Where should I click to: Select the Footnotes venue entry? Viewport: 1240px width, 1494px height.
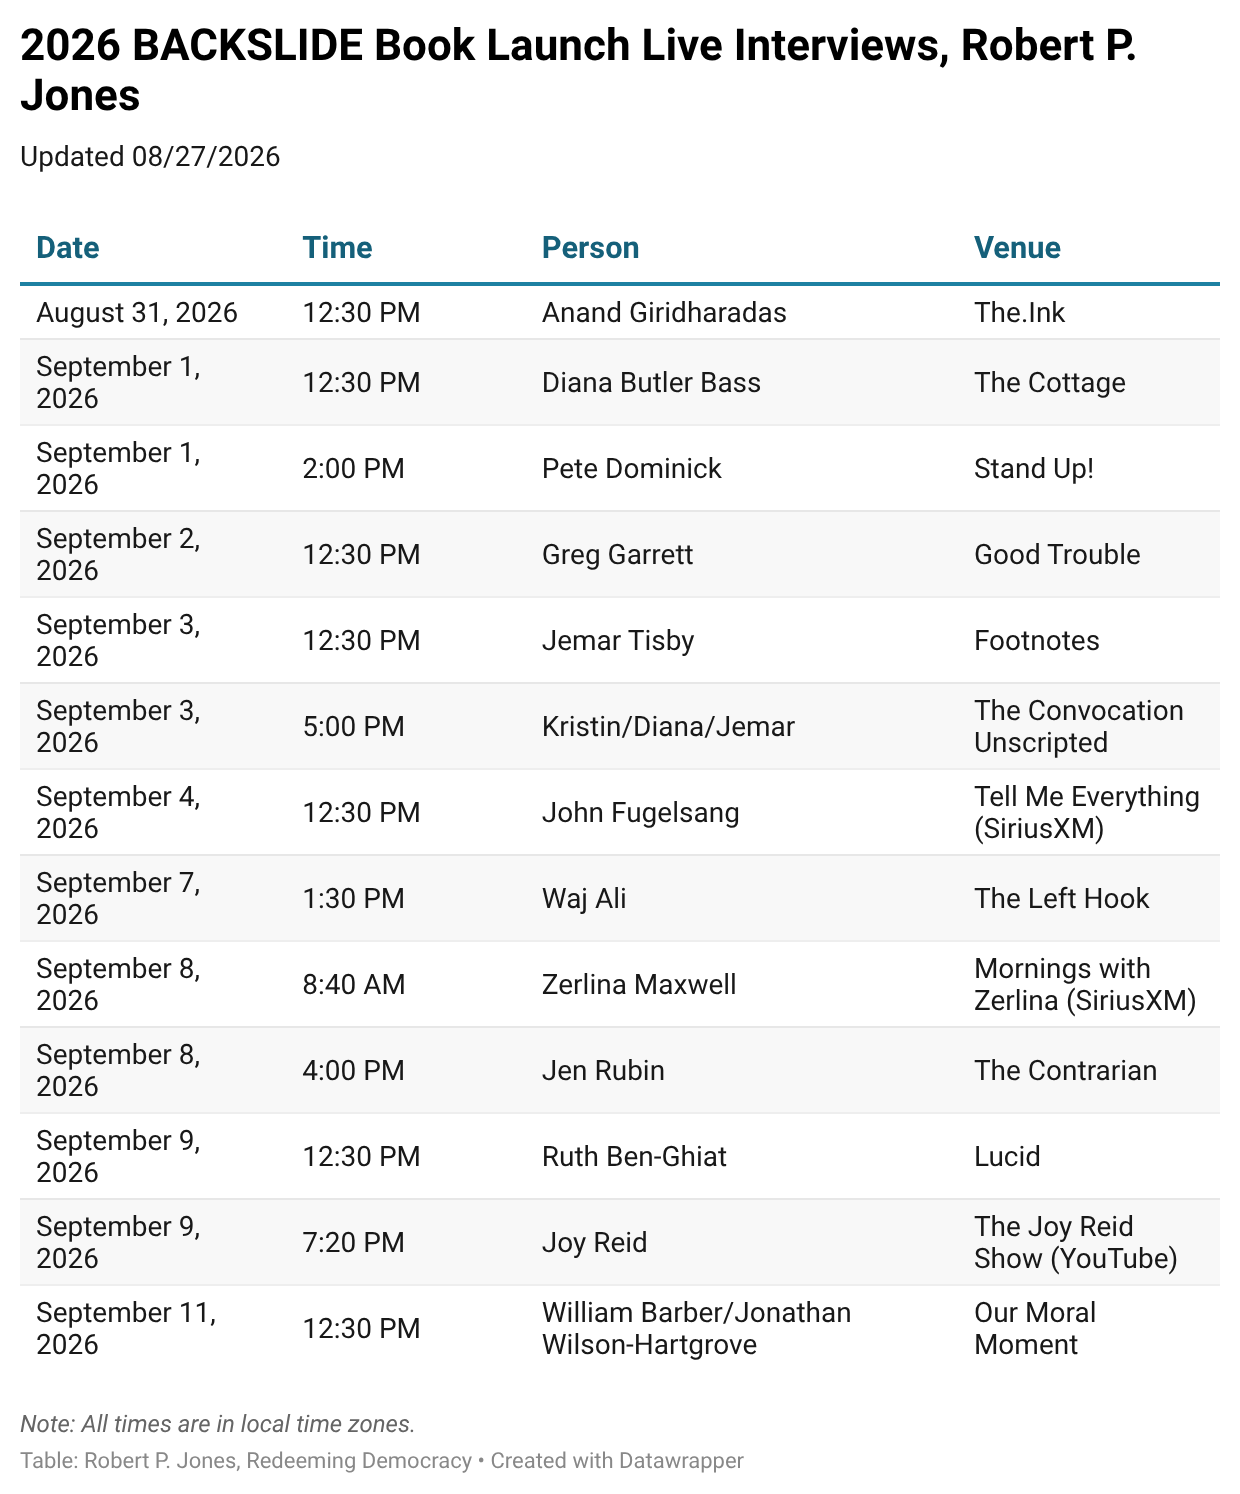click(1036, 641)
